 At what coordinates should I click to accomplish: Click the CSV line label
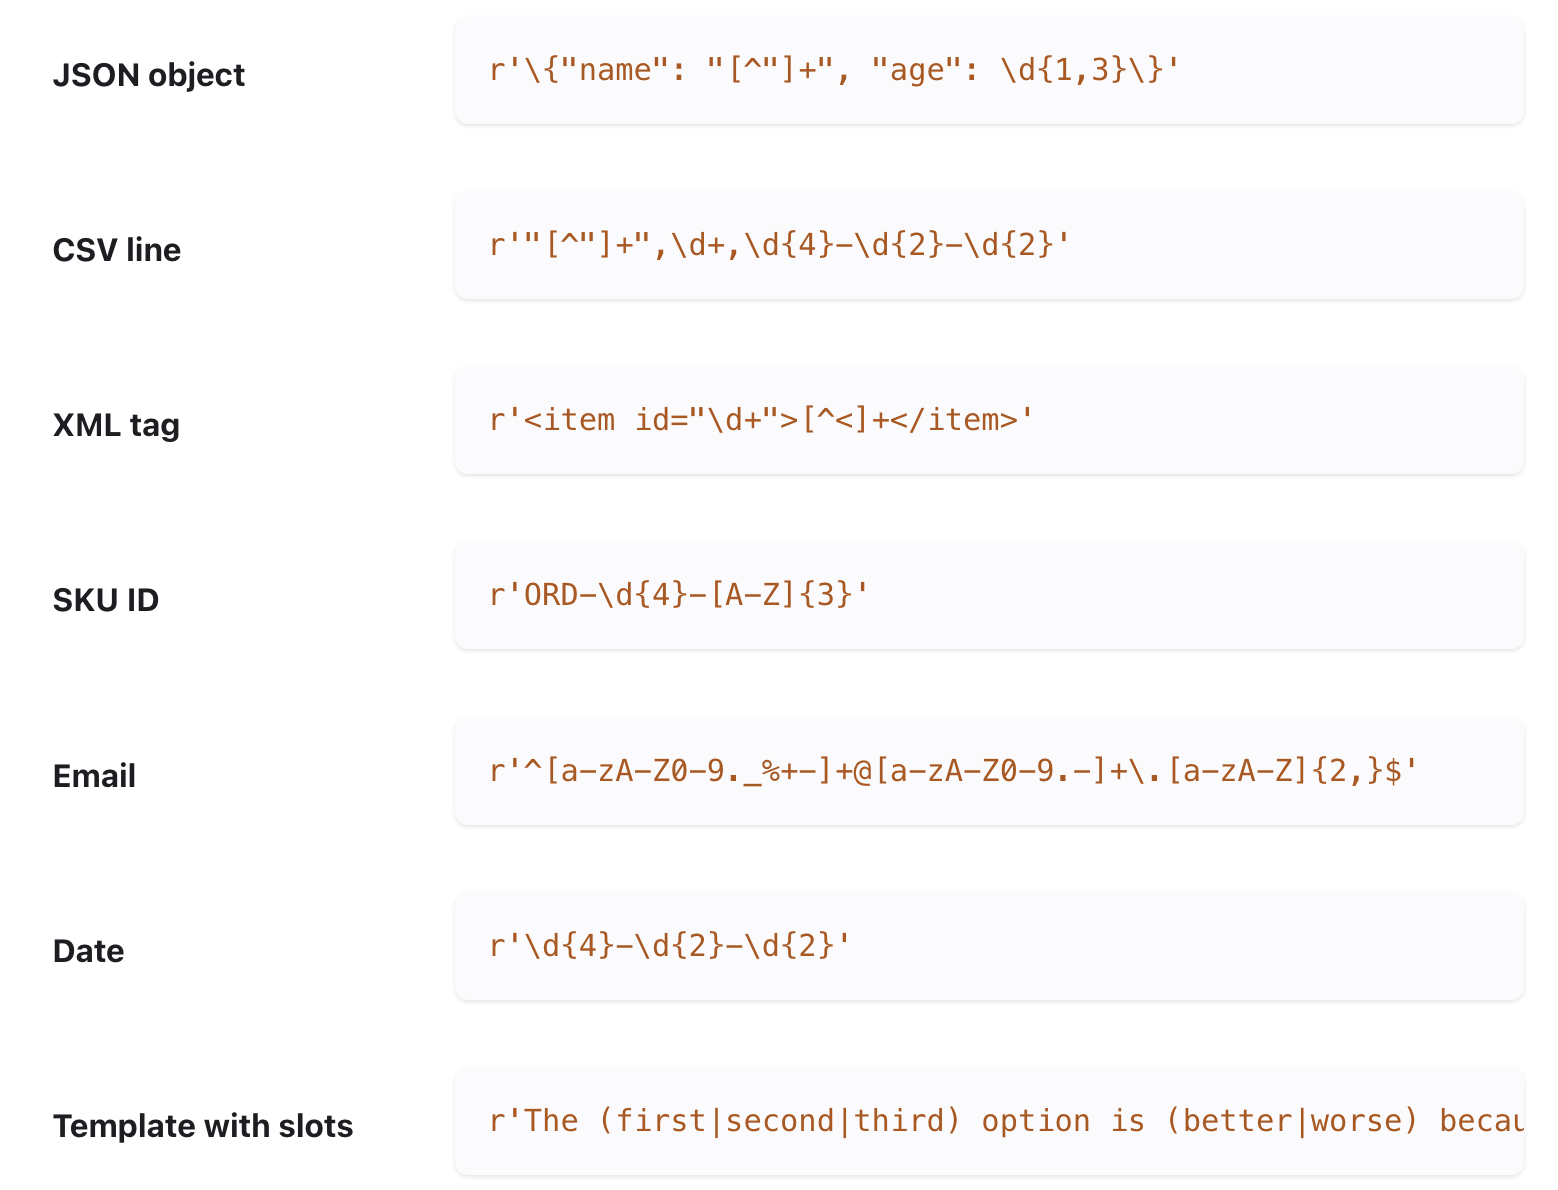[x=116, y=250]
